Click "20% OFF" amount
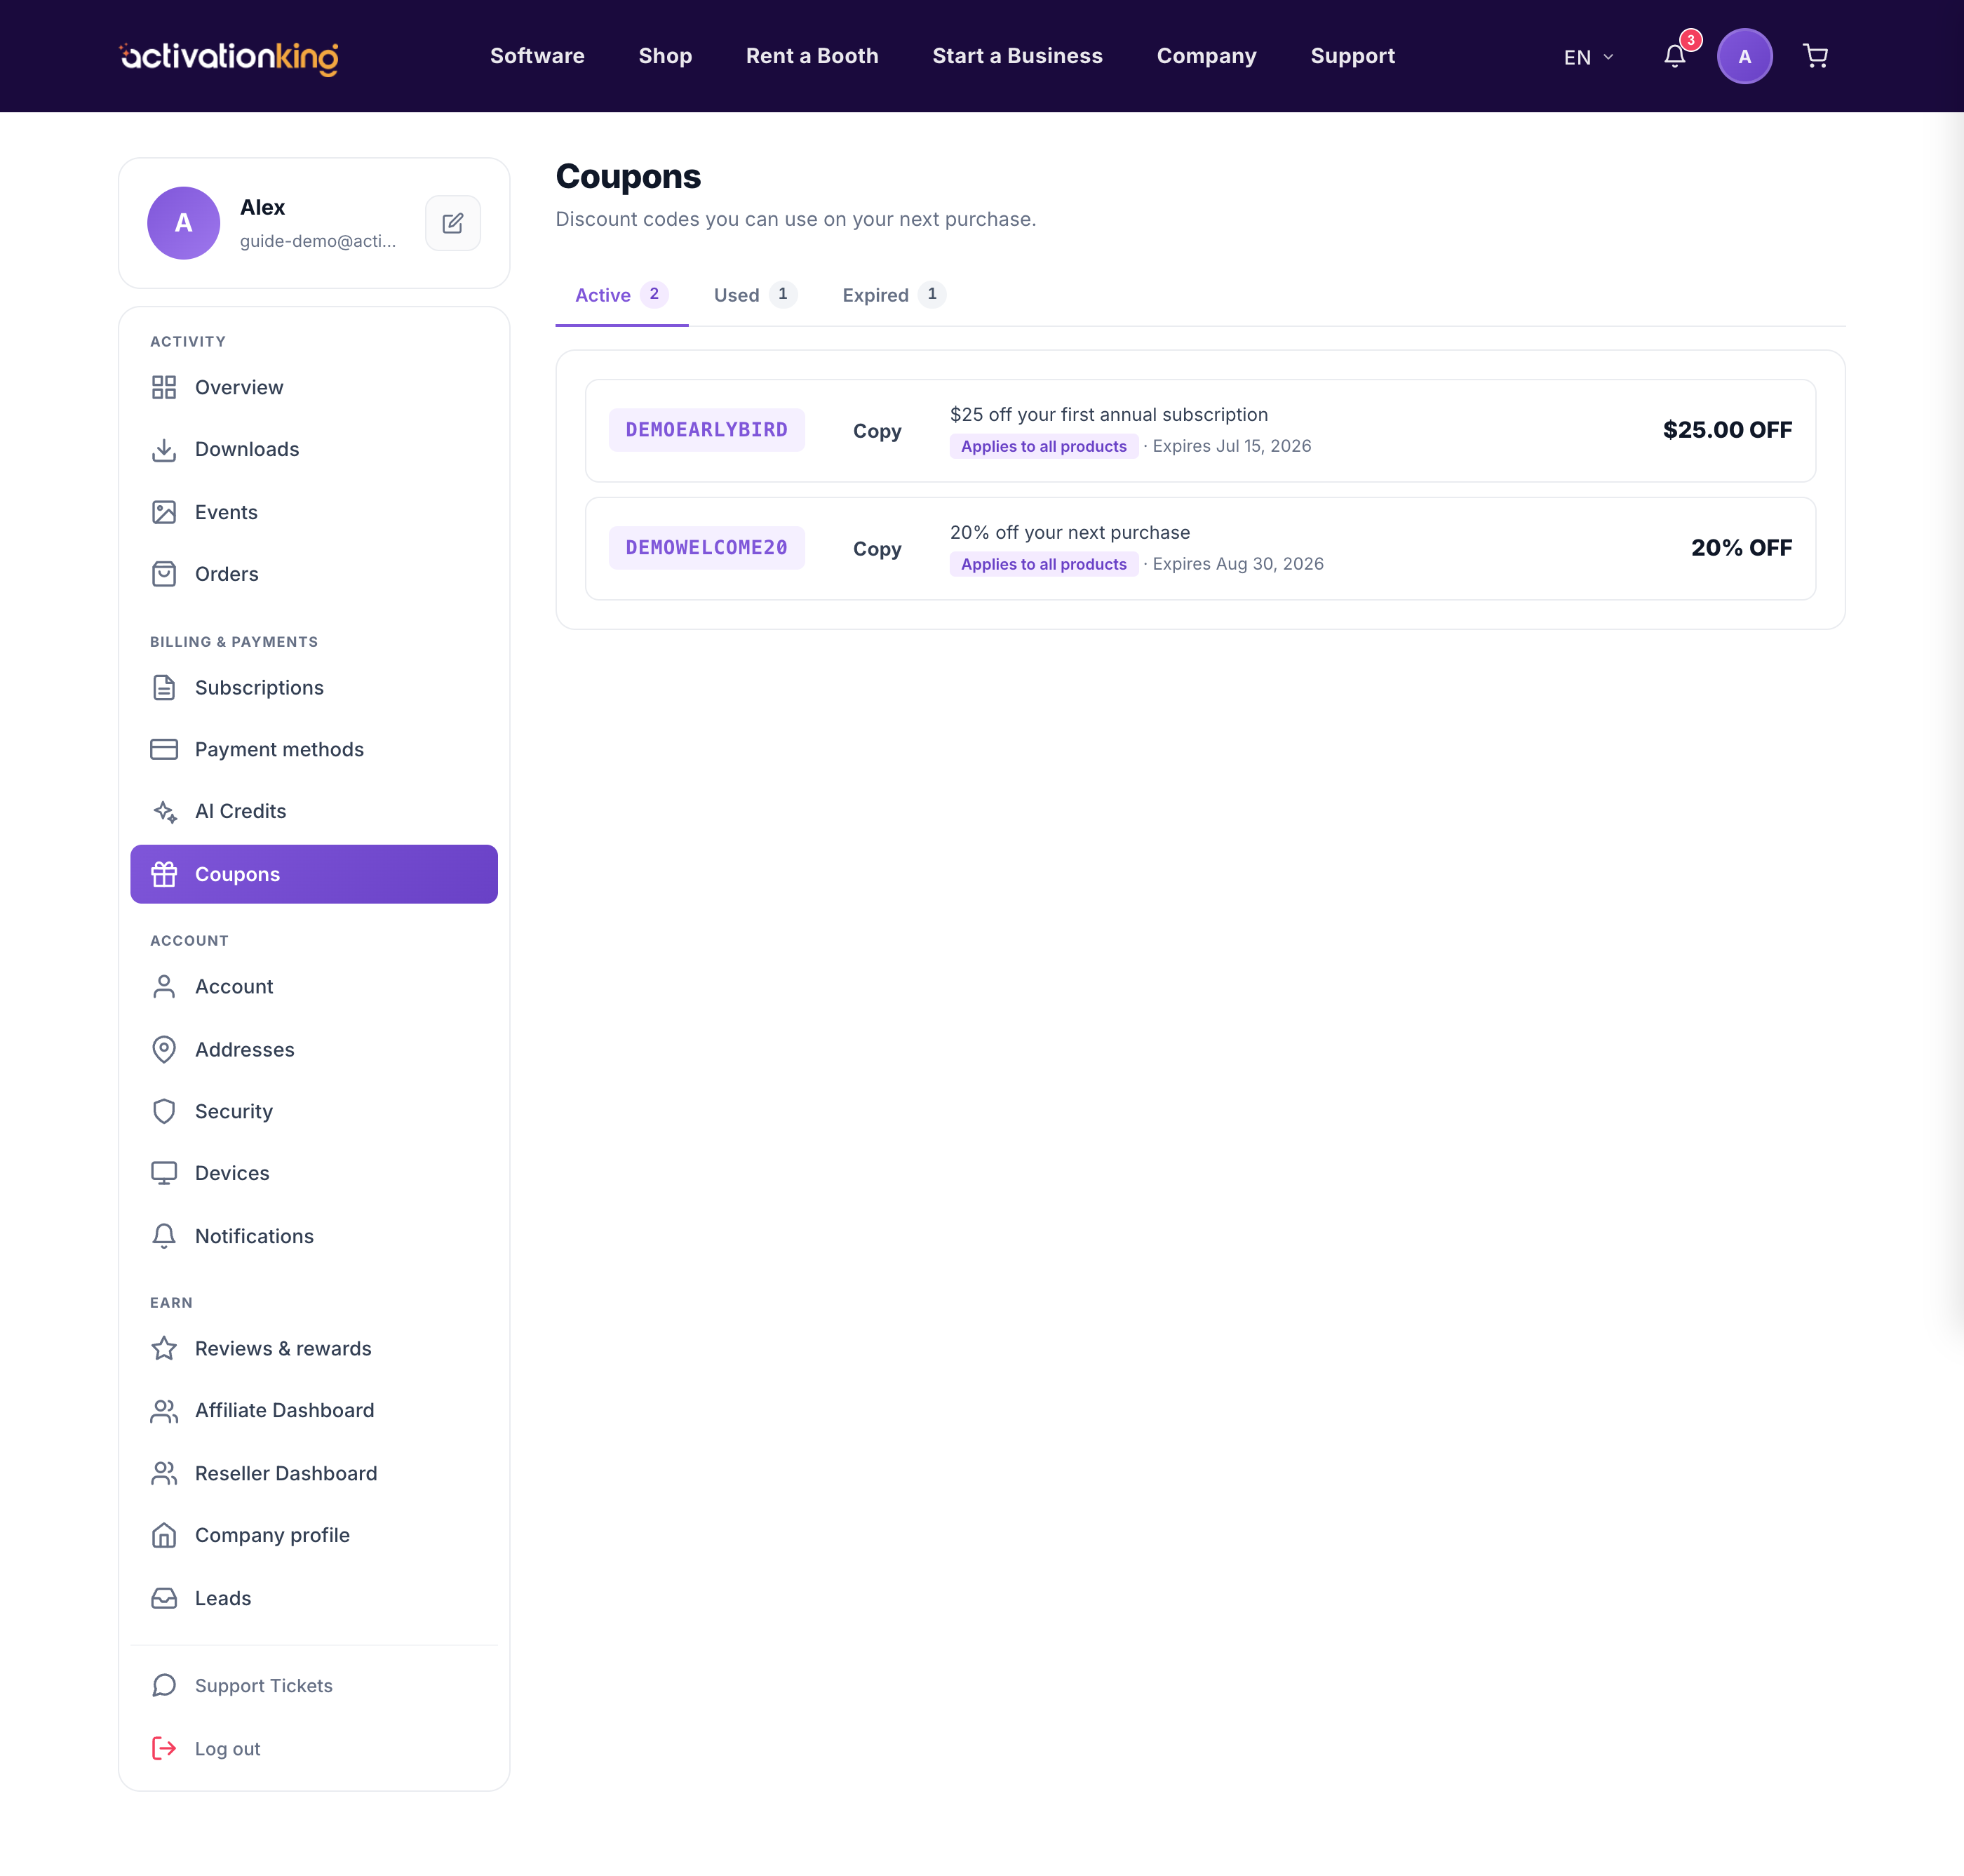 coord(1741,548)
